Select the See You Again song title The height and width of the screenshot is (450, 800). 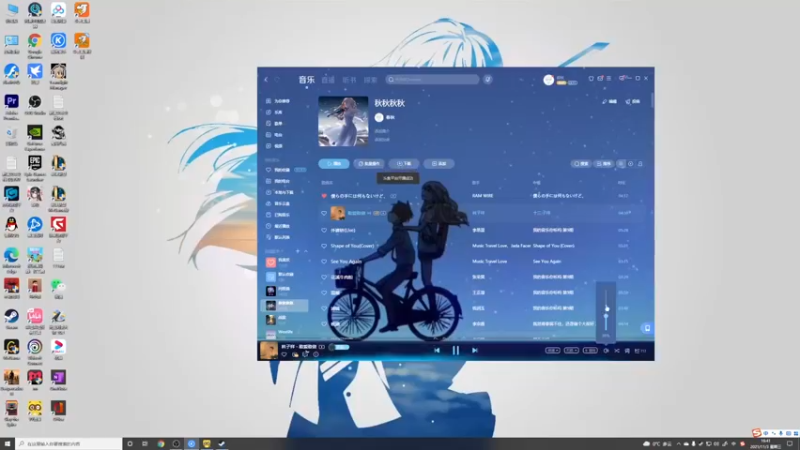tap(346, 261)
